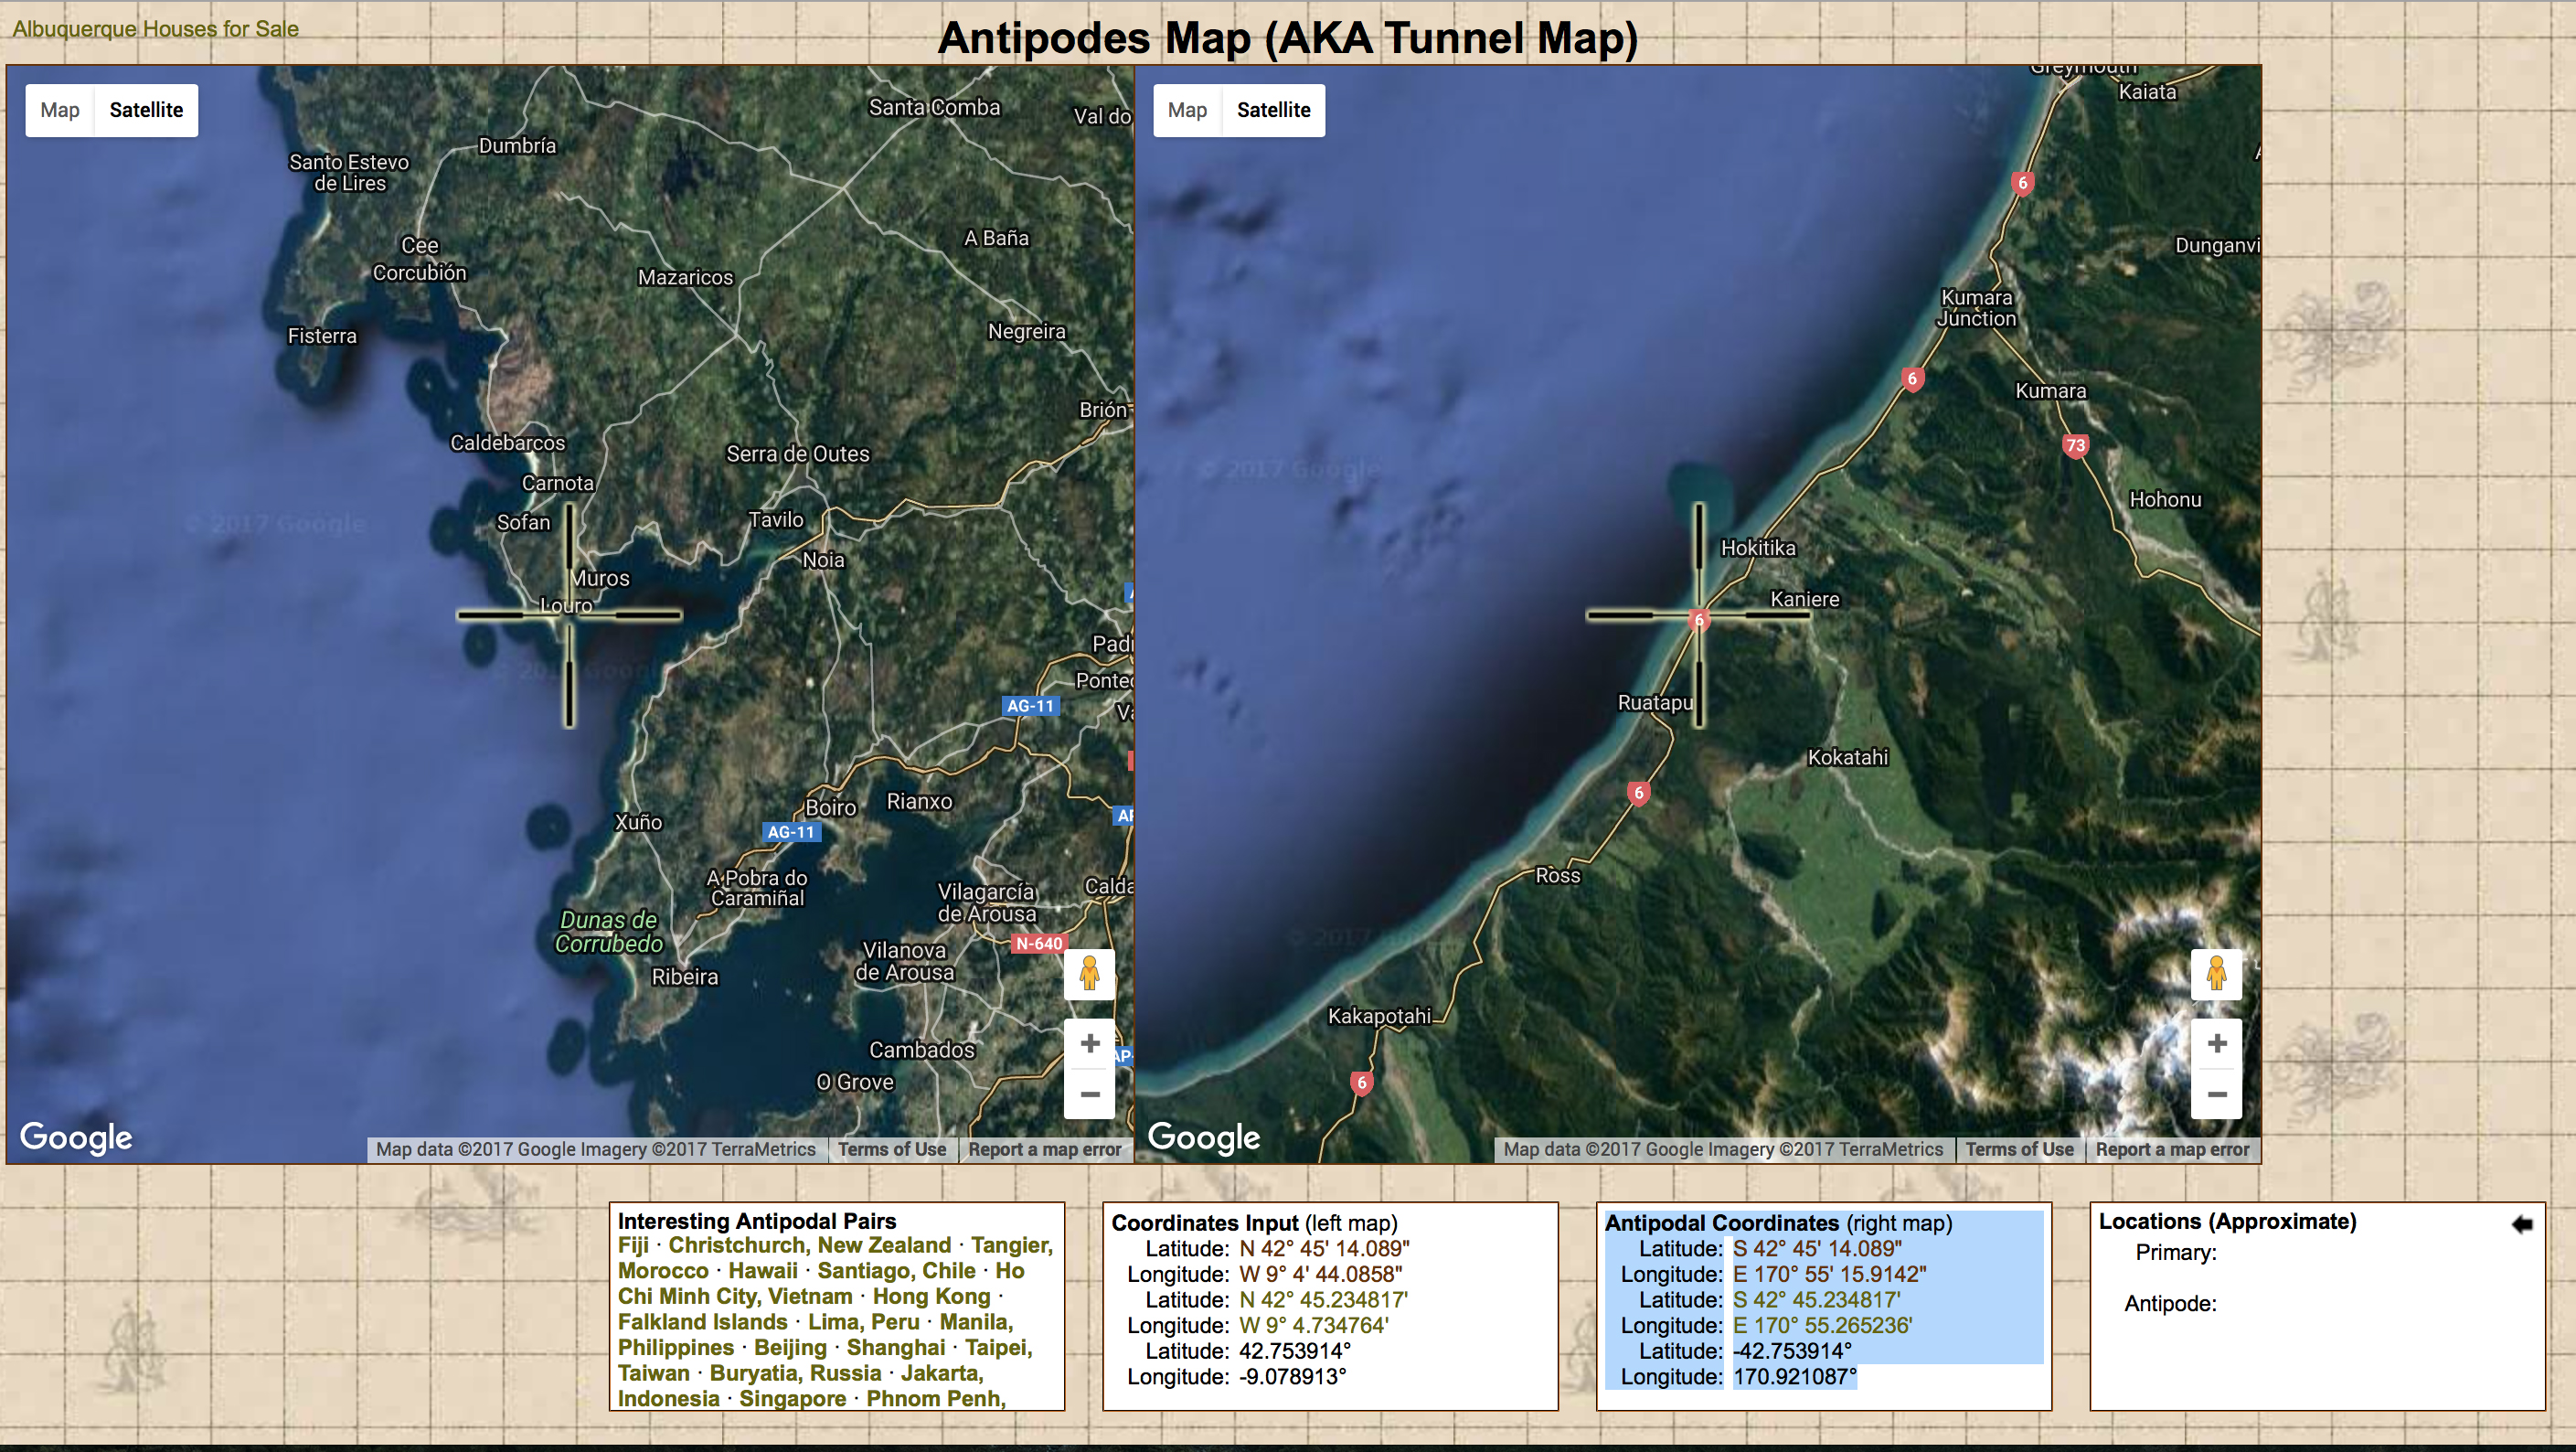
Task: Switch left map to Map view
Action: 60,110
